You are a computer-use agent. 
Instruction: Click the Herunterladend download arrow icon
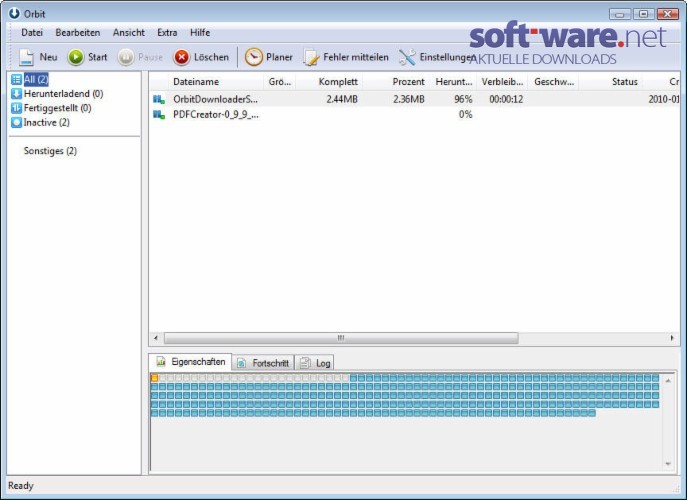[x=16, y=94]
